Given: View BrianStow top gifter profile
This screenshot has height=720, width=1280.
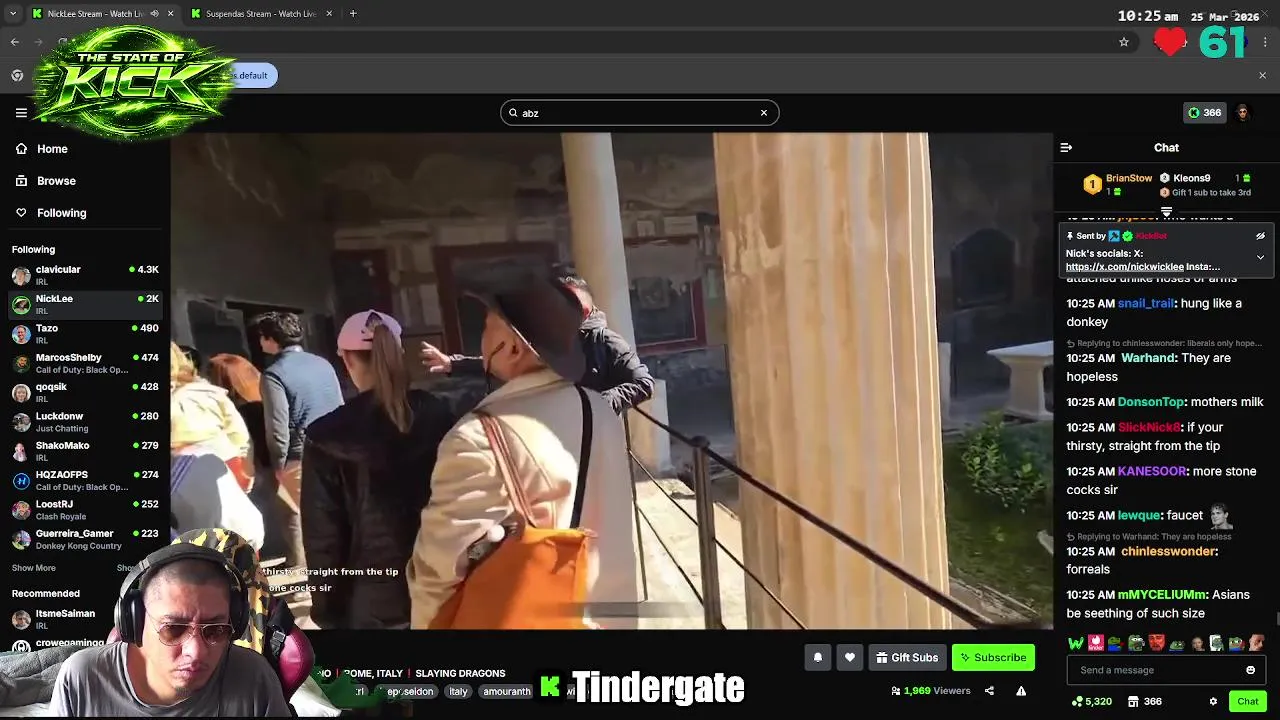Looking at the screenshot, I should click(1129, 178).
